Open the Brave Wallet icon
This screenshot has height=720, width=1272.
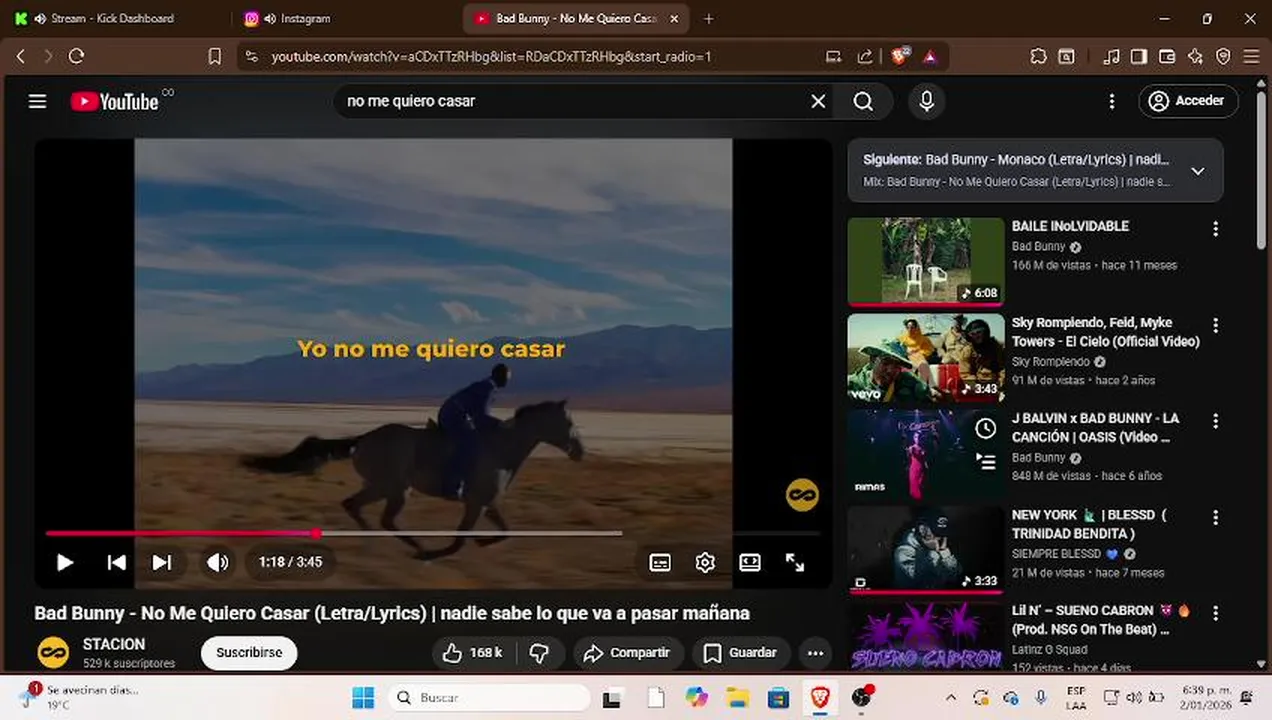[x=1166, y=57]
